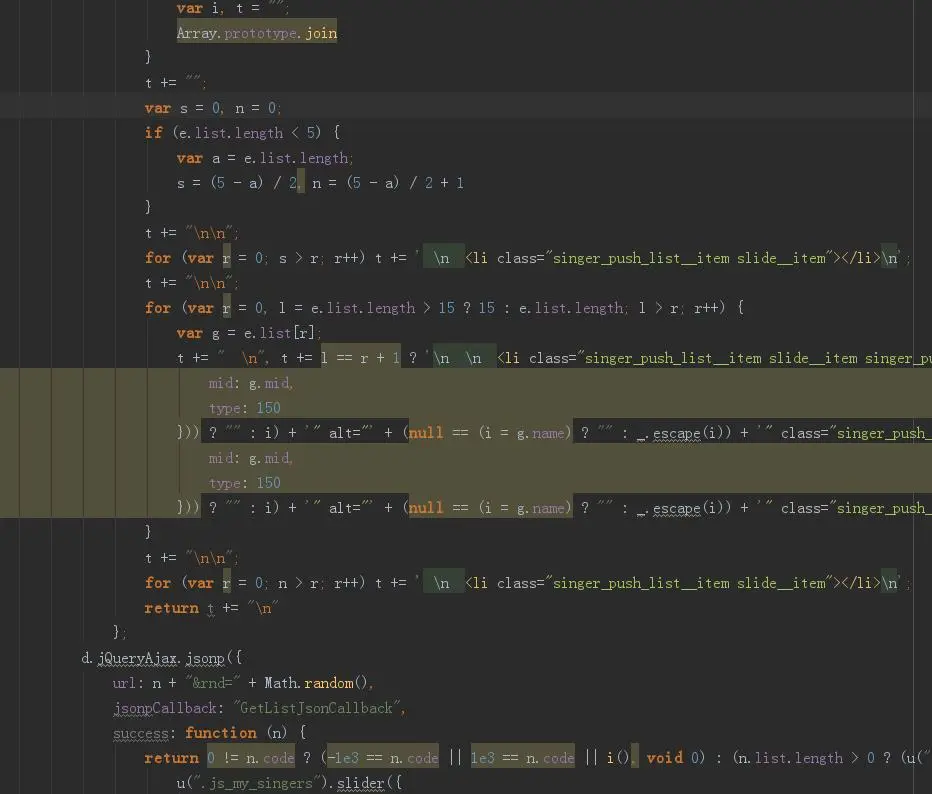The image size is (932, 794).
Task: Click the "success" property key
Action: [140, 733]
